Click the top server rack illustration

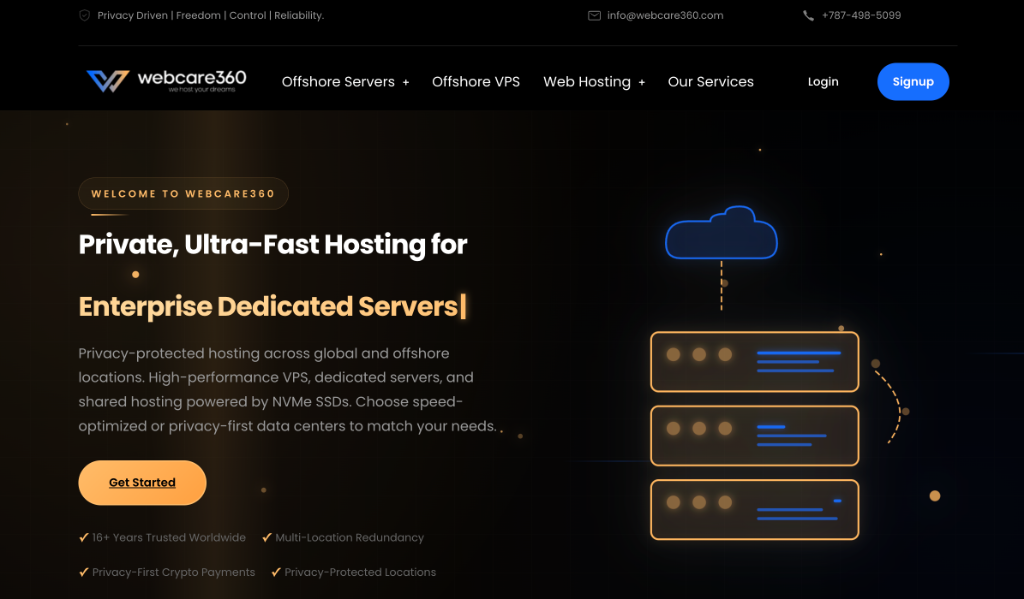pos(754,361)
